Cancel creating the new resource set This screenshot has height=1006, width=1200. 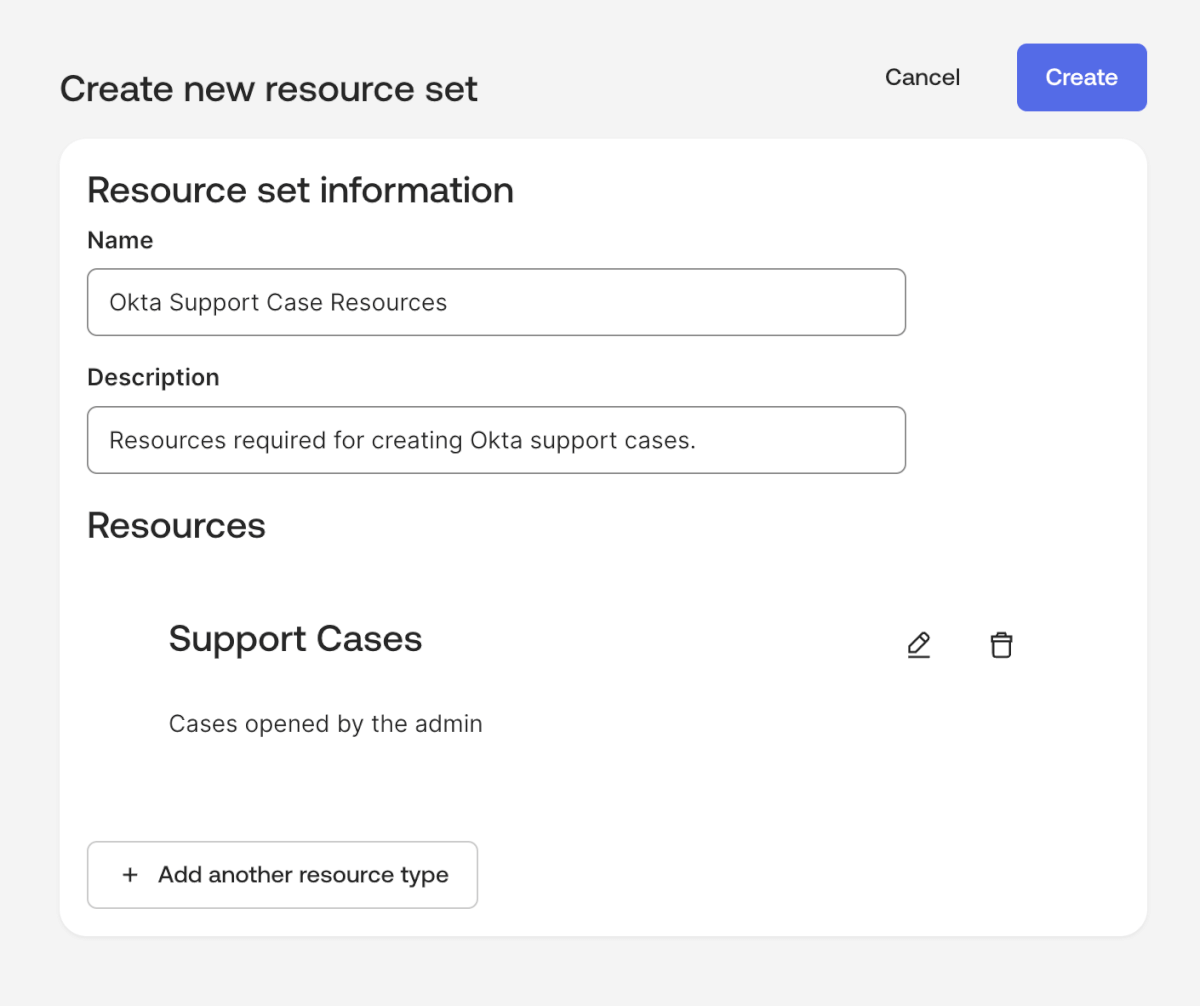[922, 77]
